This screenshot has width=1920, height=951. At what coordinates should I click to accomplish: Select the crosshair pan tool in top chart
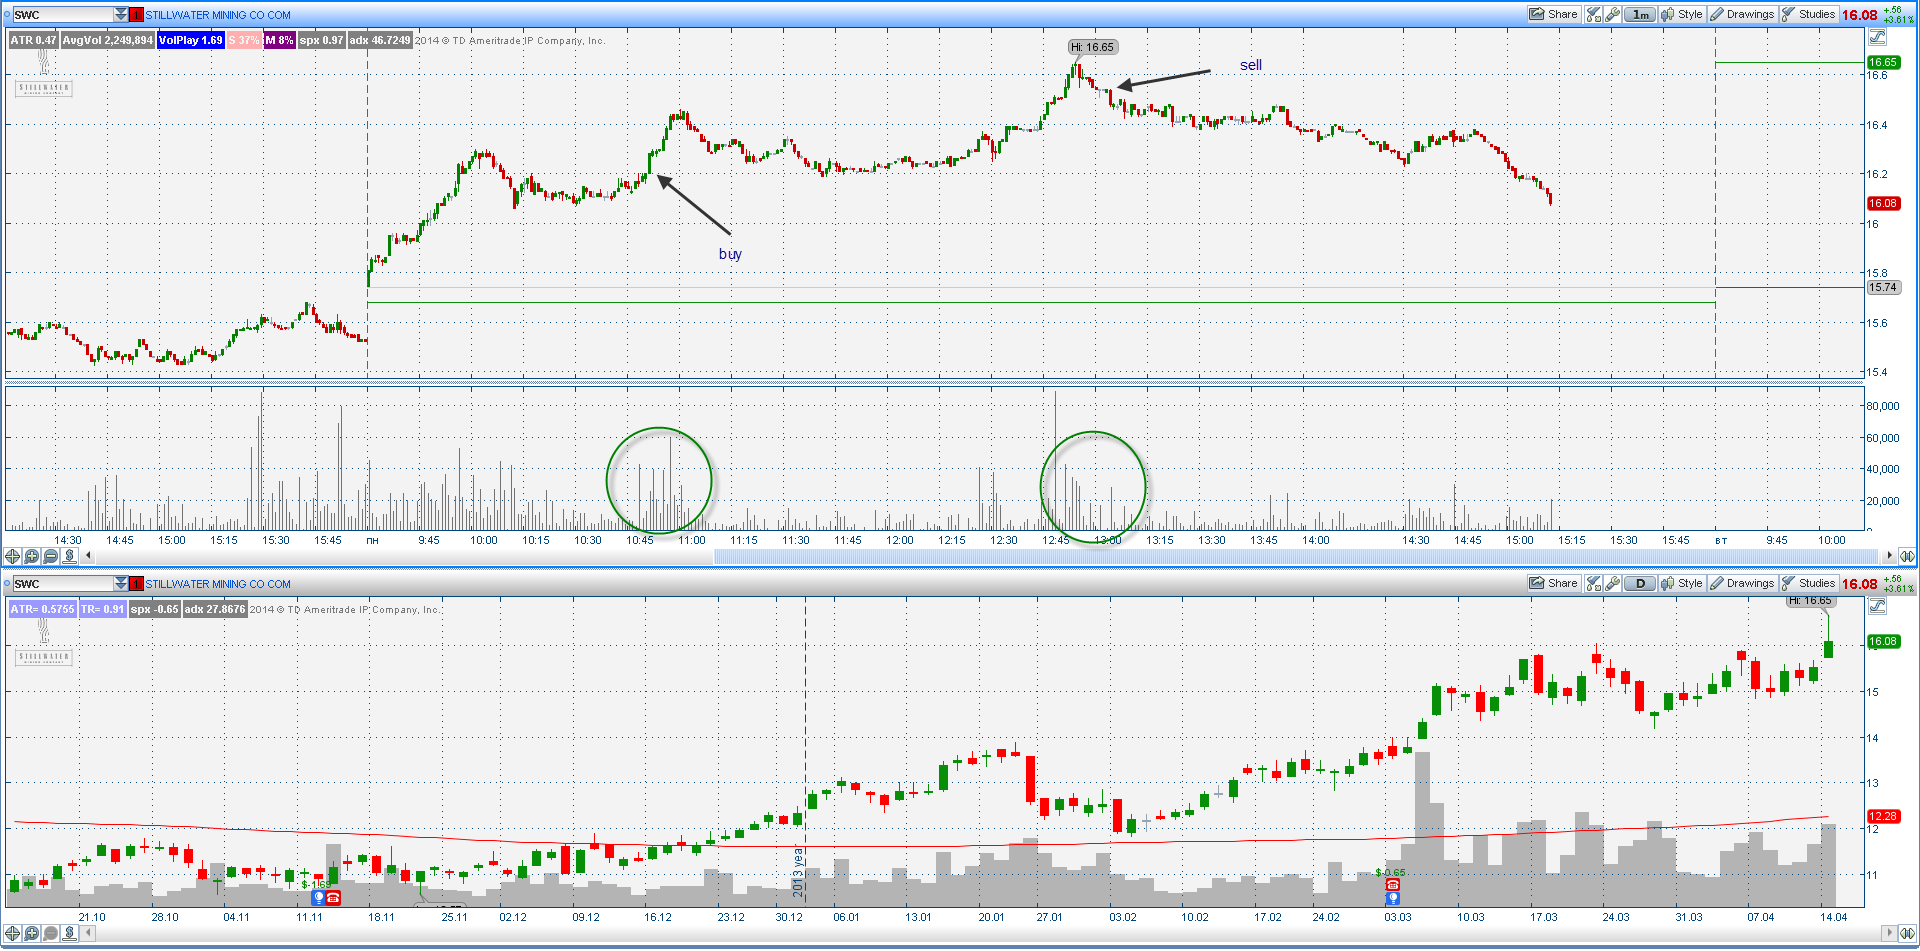(12, 556)
